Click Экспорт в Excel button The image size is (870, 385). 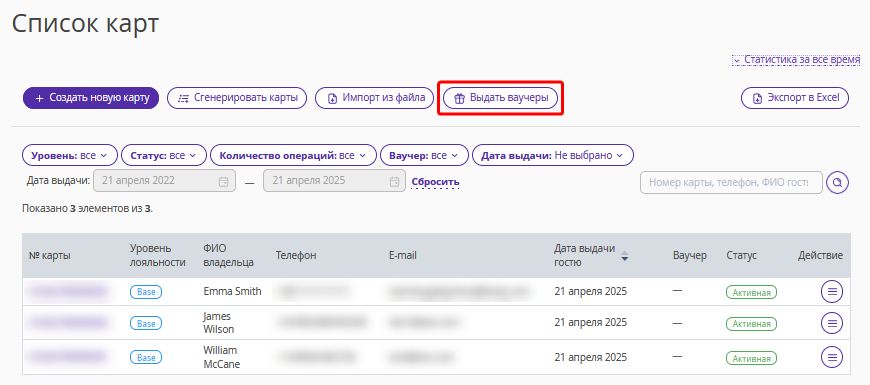(795, 98)
